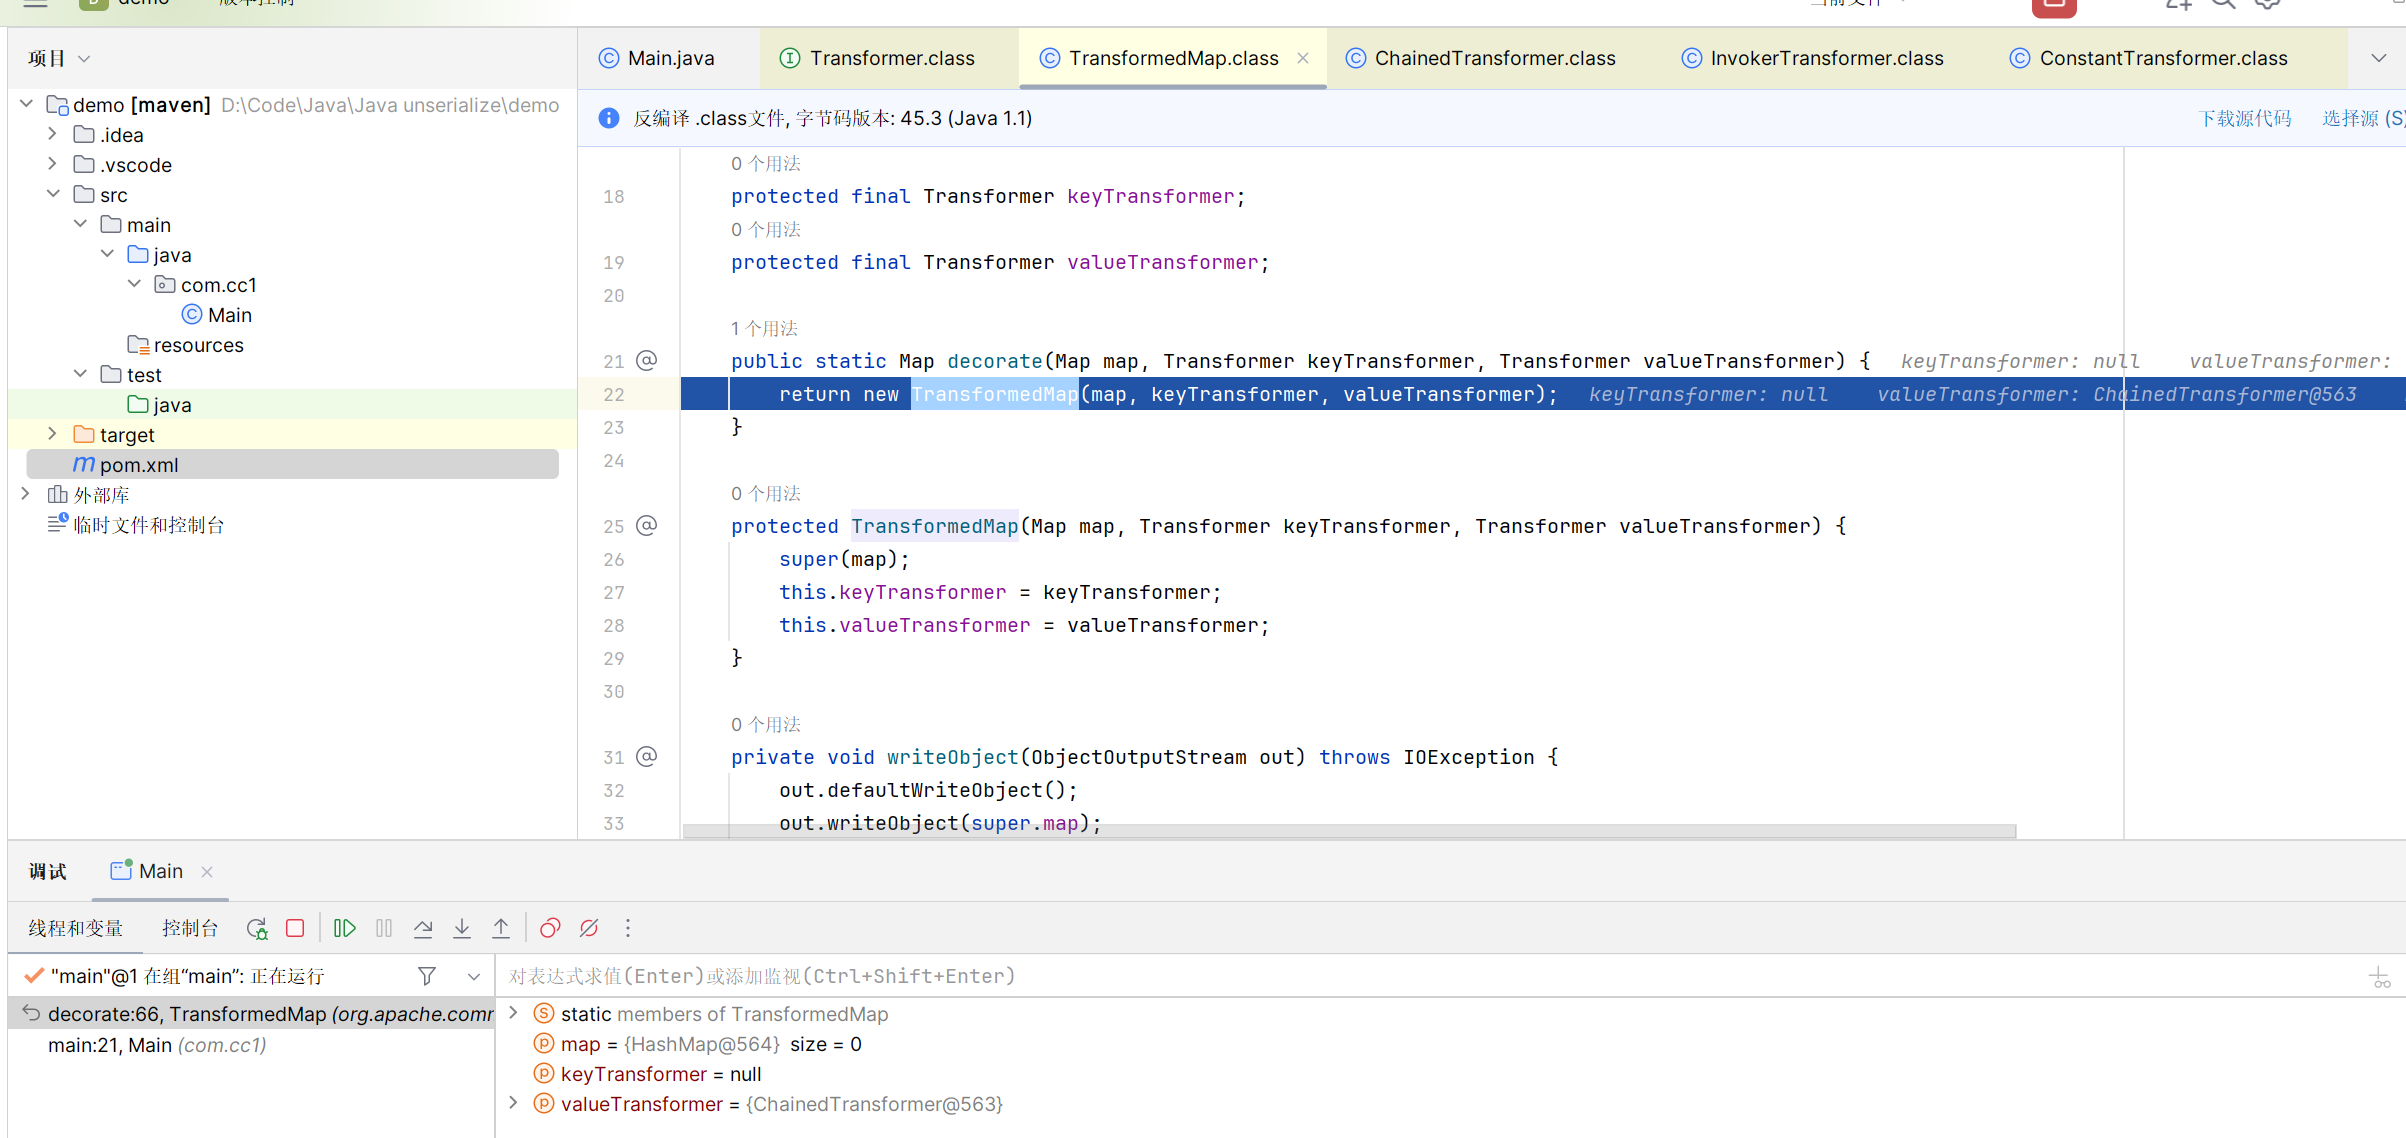Image resolution: width=2406 pixels, height=1138 pixels.
Task: Click the Pause program icon
Action: (384, 929)
